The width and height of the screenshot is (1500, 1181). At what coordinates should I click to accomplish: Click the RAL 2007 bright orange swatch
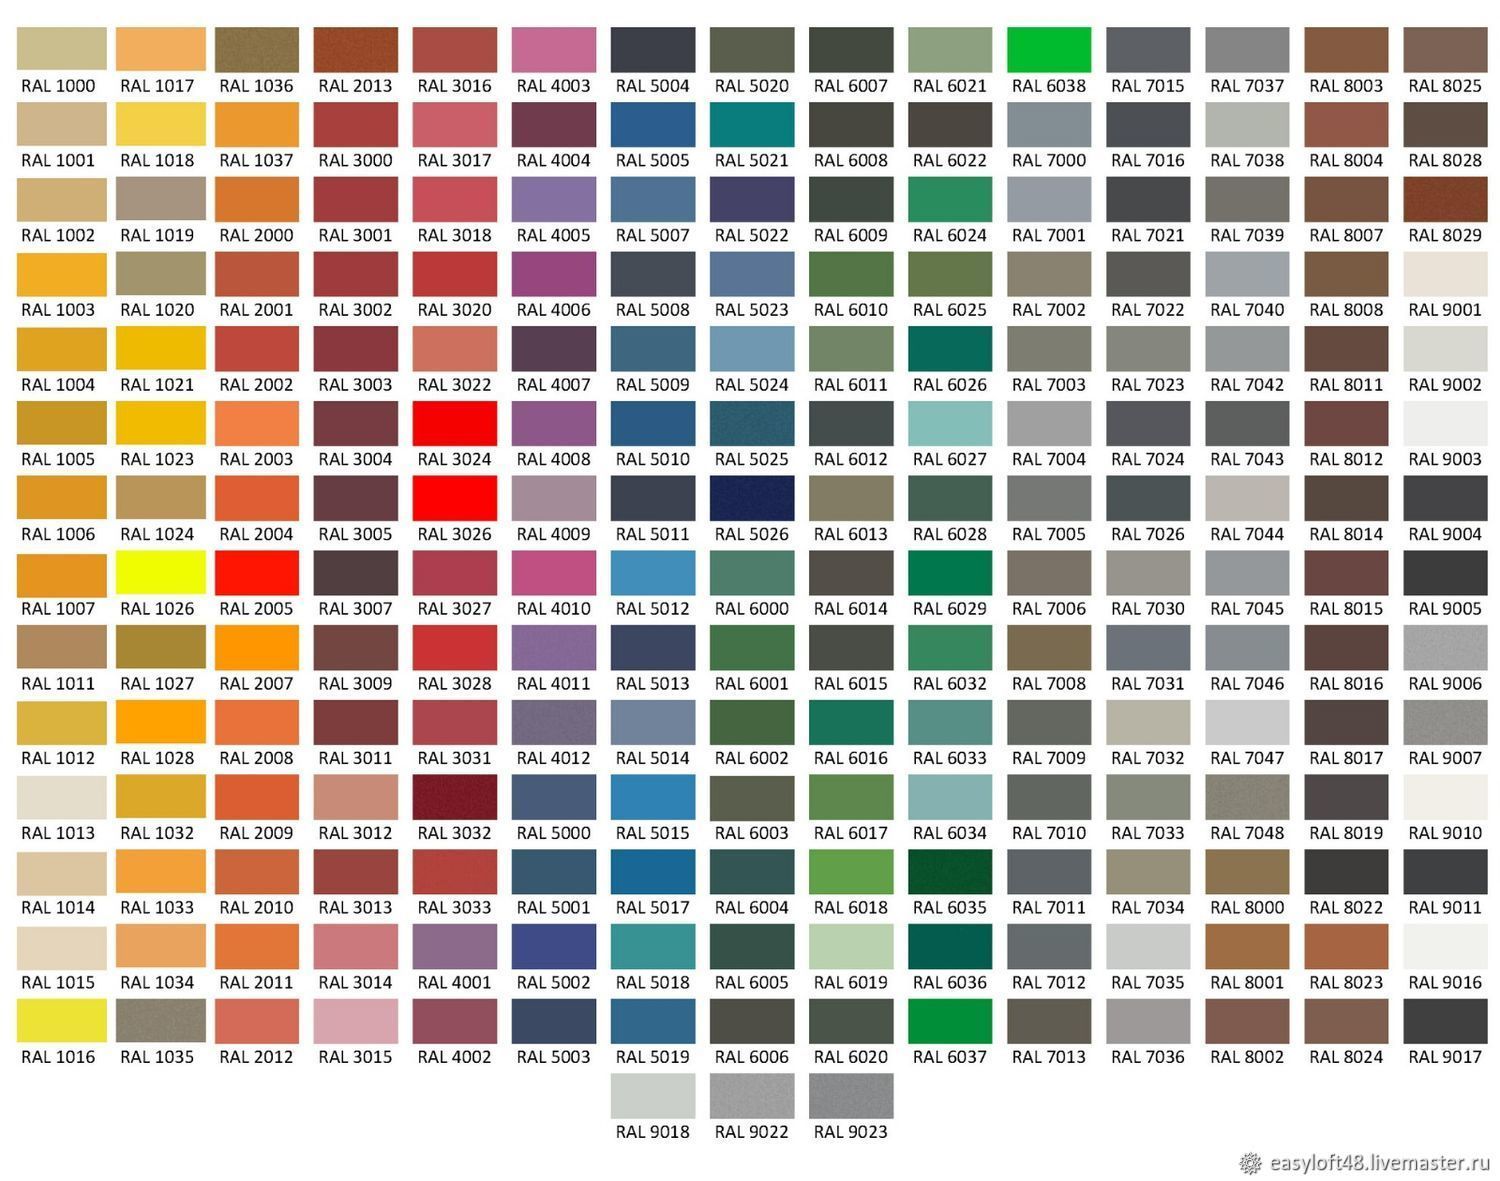(257, 647)
